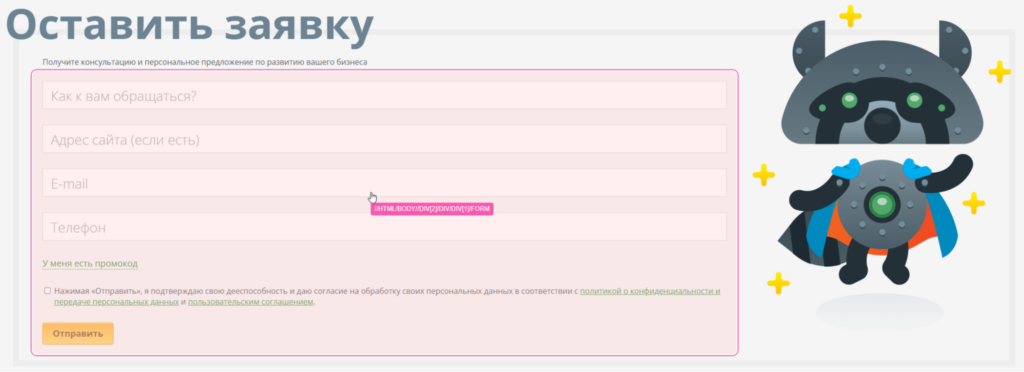1024x372 pixels.
Task: Focus the 'Адрес сайта (если есть)' field
Action: point(384,140)
